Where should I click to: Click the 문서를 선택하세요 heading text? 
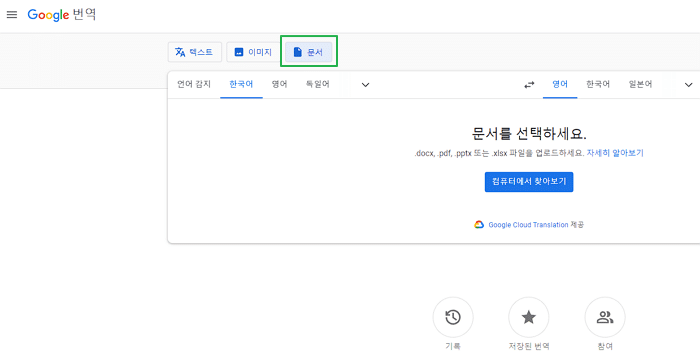click(529, 134)
